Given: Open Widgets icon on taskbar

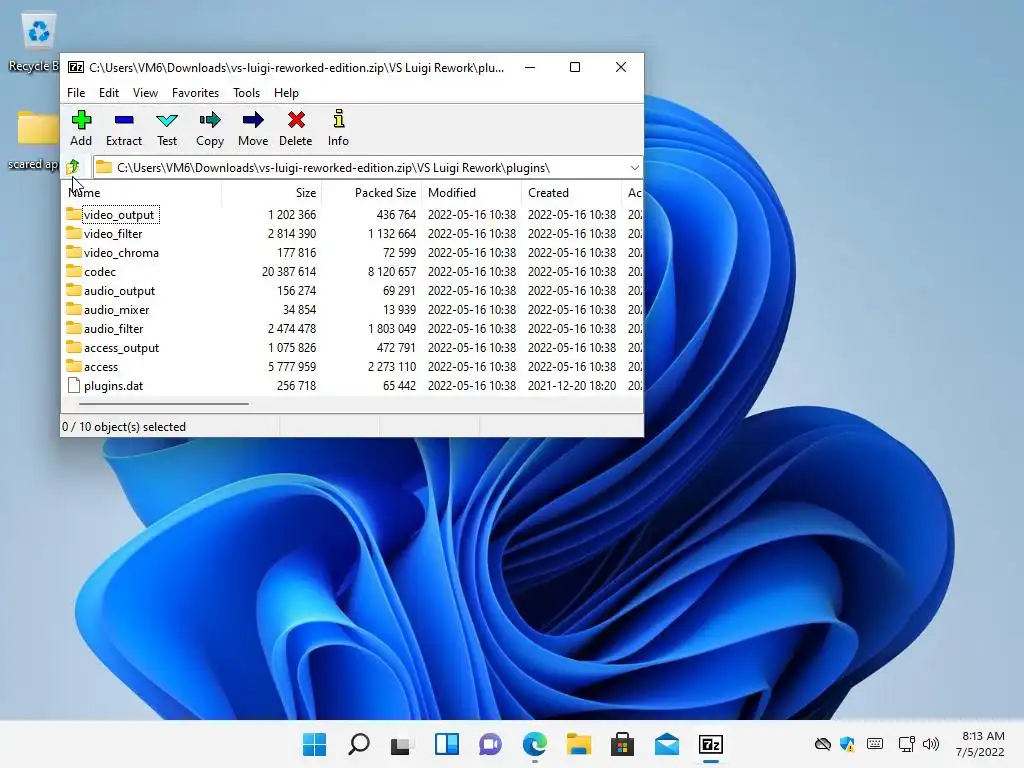Looking at the screenshot, I should [447, 744].
